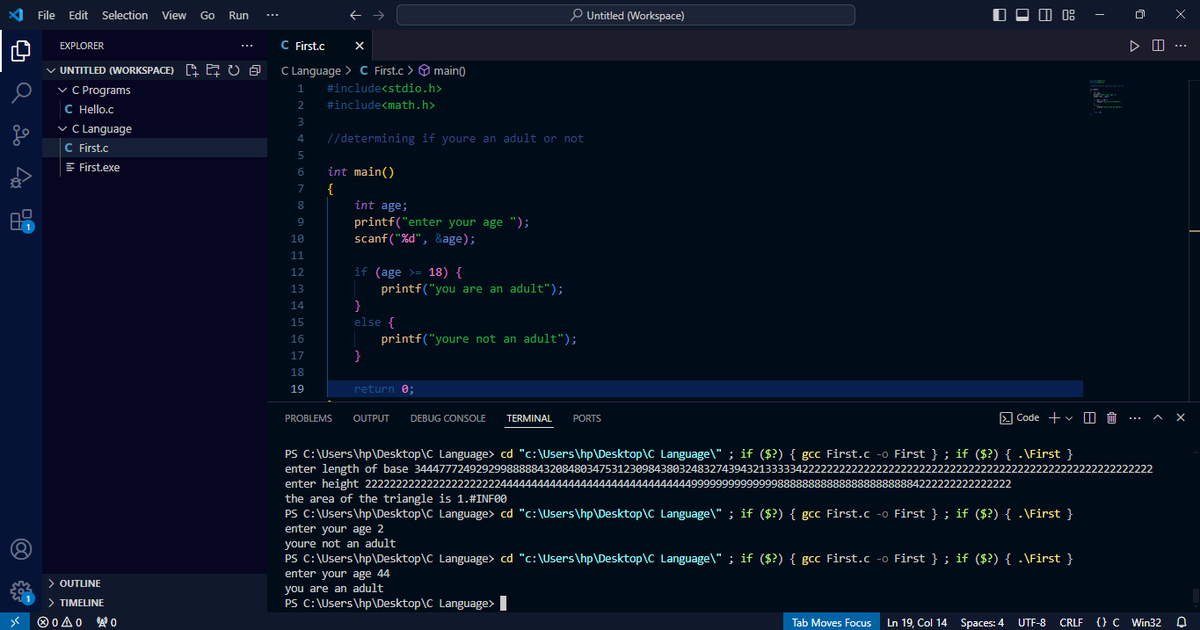Open the Run and Debug view
Image resolution: width=1200 pixels, height=630 pixels.
(x=21, y=178)
